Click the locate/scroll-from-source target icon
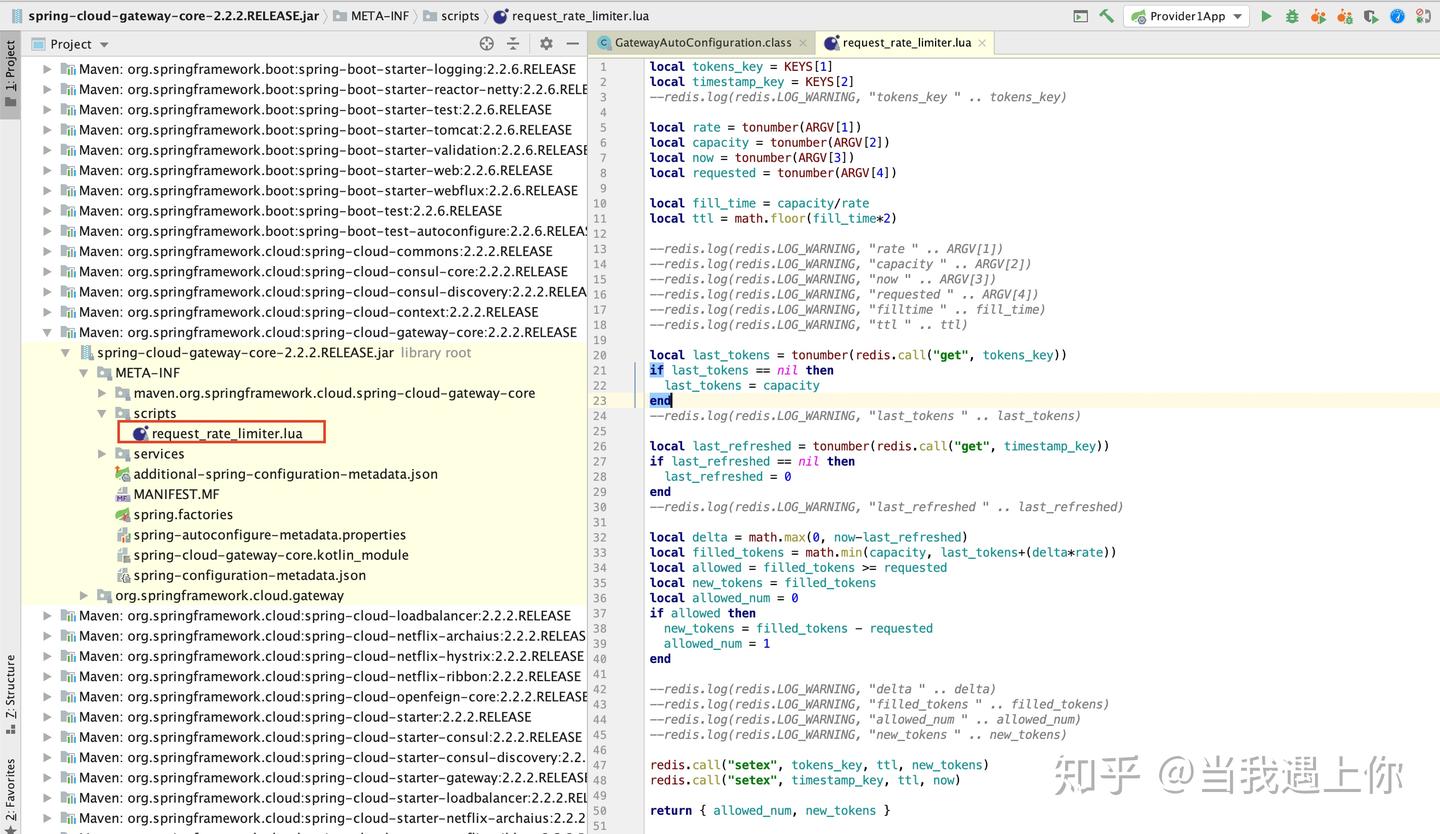Viewport: 1440px width, 834px height. pyautogui.click(x=486, y=44)
